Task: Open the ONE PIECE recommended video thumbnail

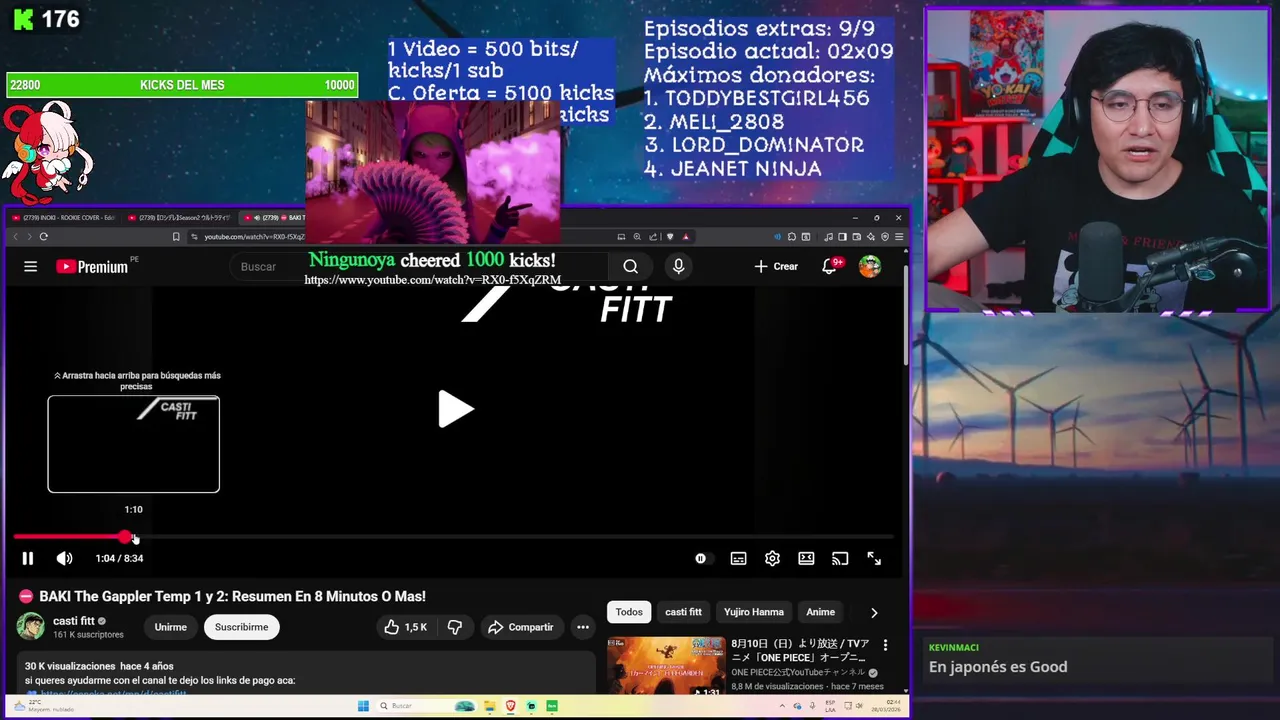Action: (666, 665)
